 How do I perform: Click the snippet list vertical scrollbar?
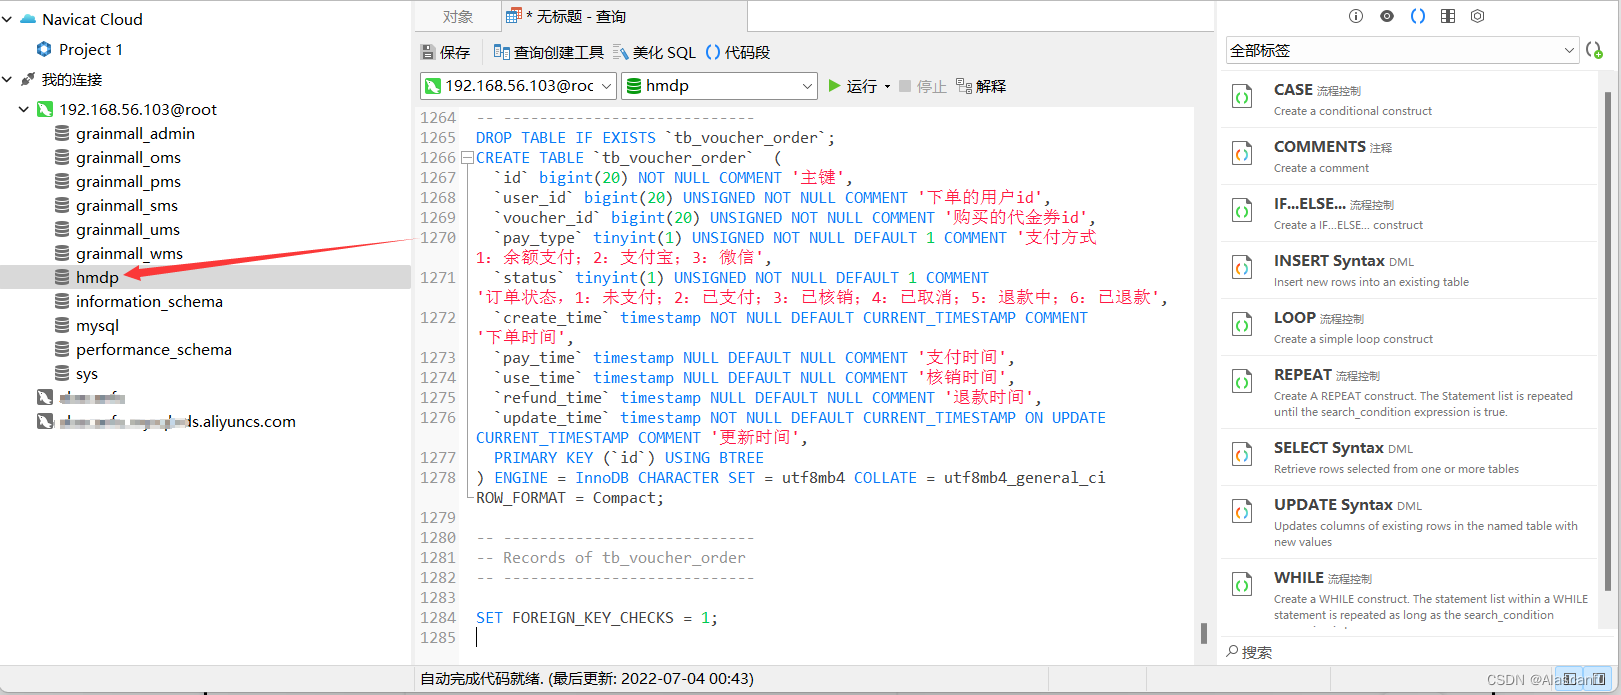[x=1608, y=340]
